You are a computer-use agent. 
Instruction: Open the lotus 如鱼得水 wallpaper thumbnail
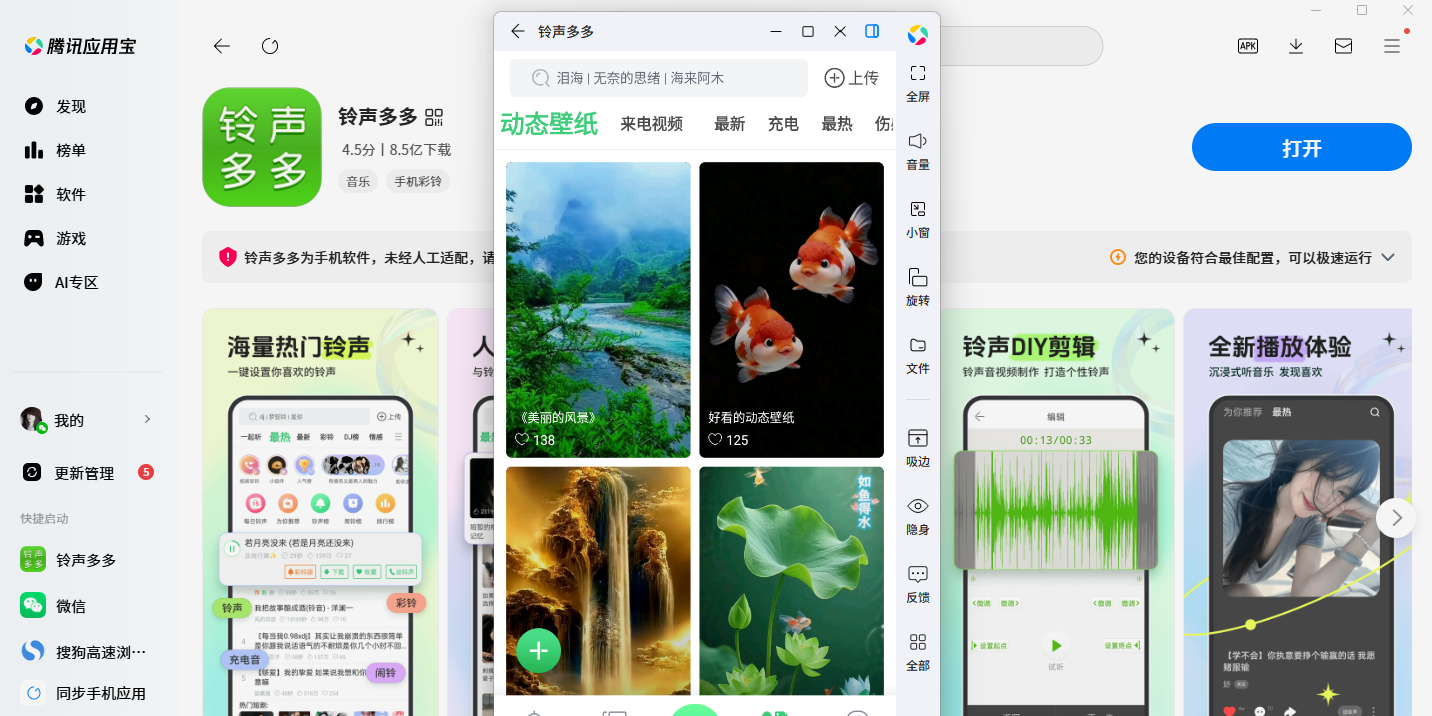[791, 581]
